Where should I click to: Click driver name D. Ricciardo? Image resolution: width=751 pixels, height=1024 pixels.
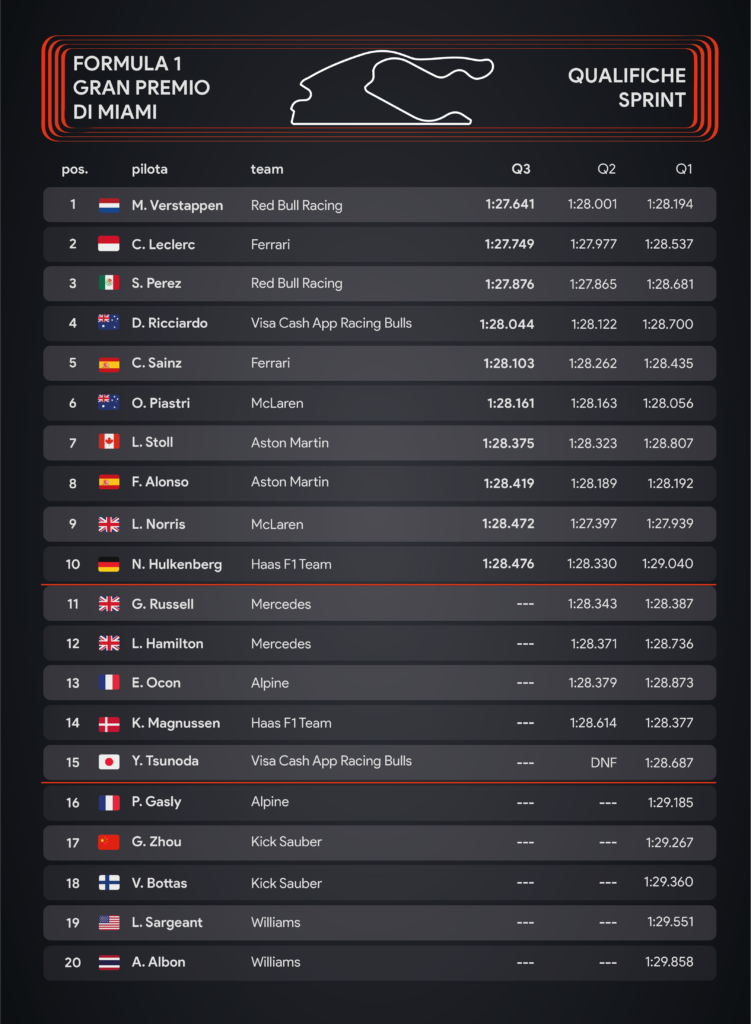tap(170, 323)
